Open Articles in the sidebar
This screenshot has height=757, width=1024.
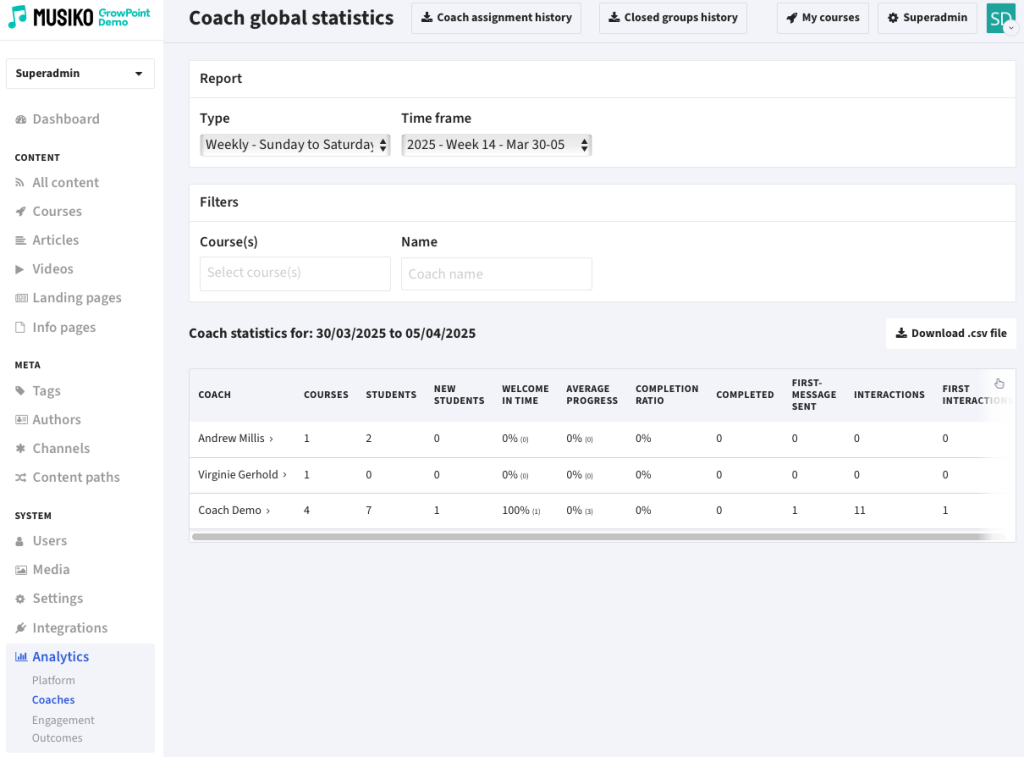point(56,240)
